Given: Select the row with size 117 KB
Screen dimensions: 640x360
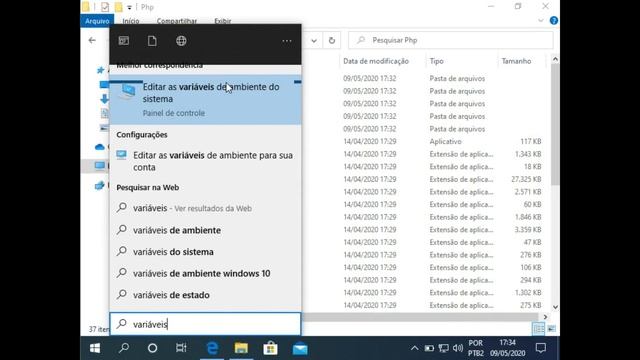Looking at the screenshot, I should coord(442,142).
